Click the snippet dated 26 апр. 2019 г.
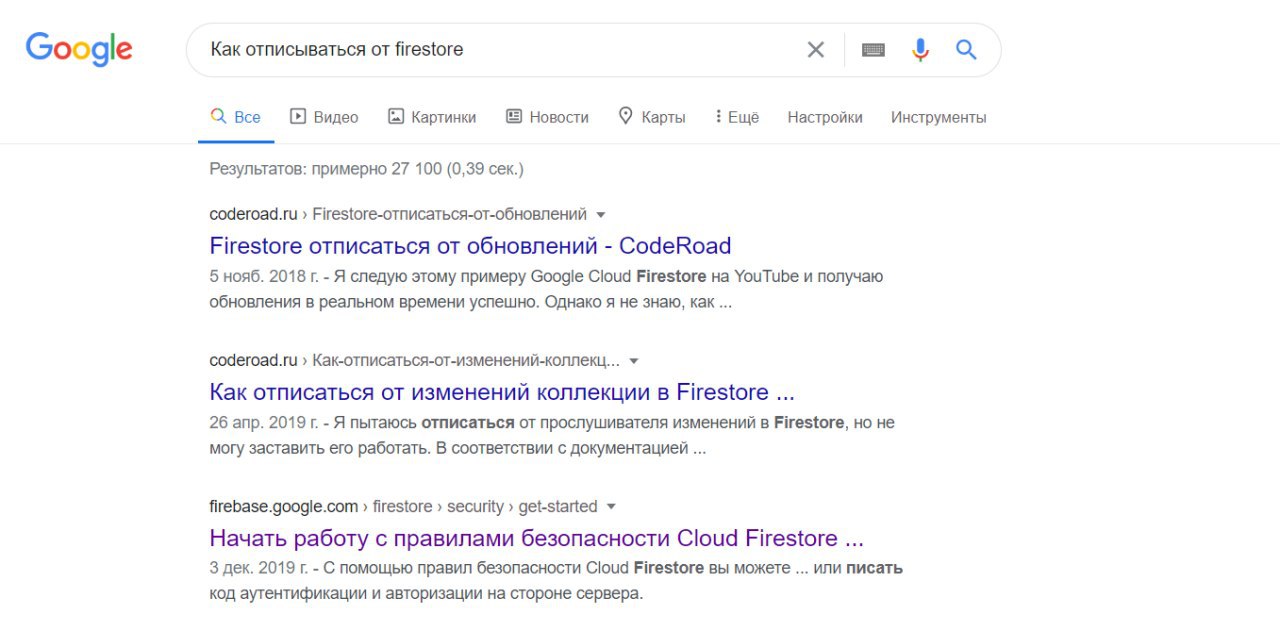Image resolution: width=1280 pixels, height=631 pixels. 552,435
